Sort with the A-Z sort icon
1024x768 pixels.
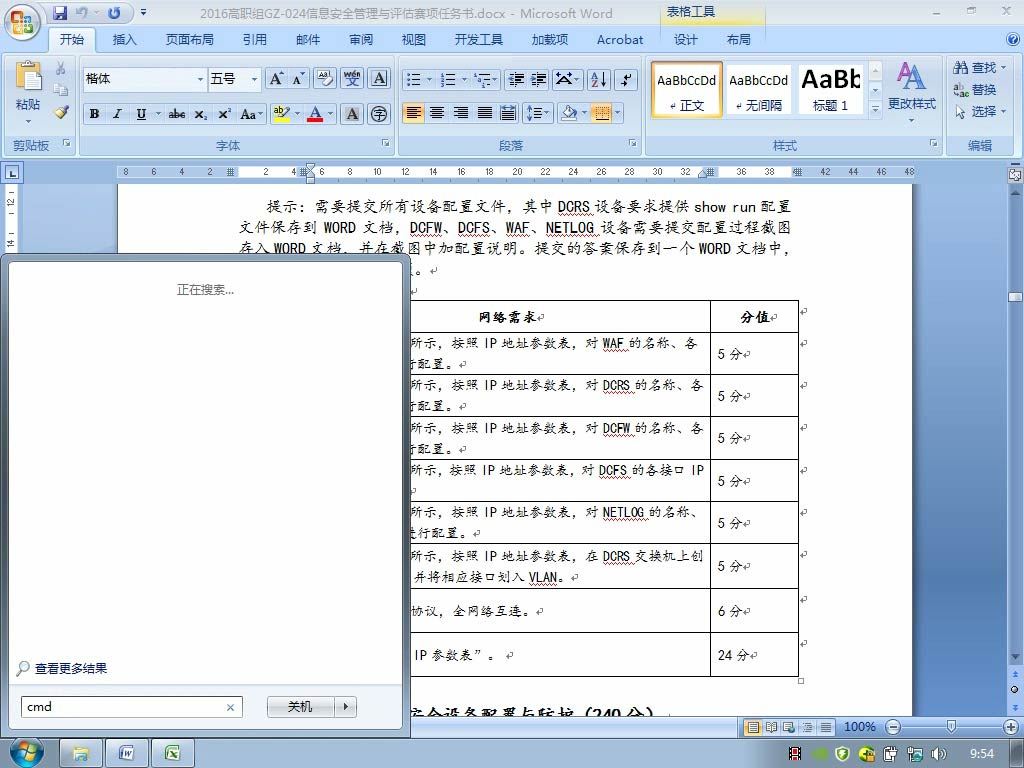pos(598,80)
